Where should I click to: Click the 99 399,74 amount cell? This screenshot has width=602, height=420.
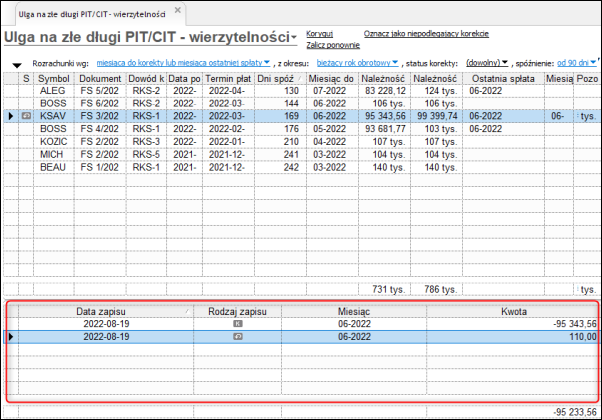pos(437,116)
